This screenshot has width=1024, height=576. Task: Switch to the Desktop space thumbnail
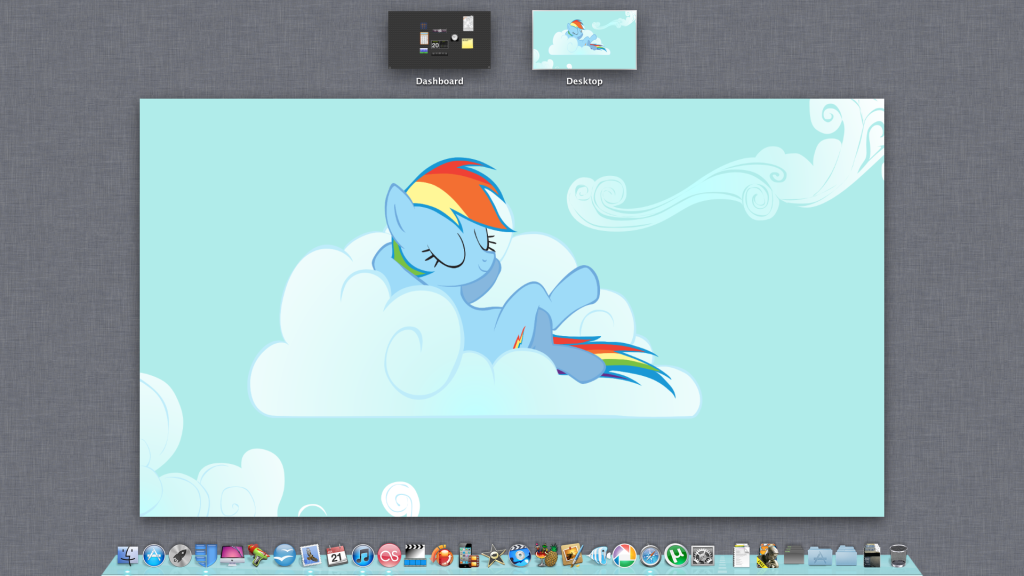click(x=584, y=40)
